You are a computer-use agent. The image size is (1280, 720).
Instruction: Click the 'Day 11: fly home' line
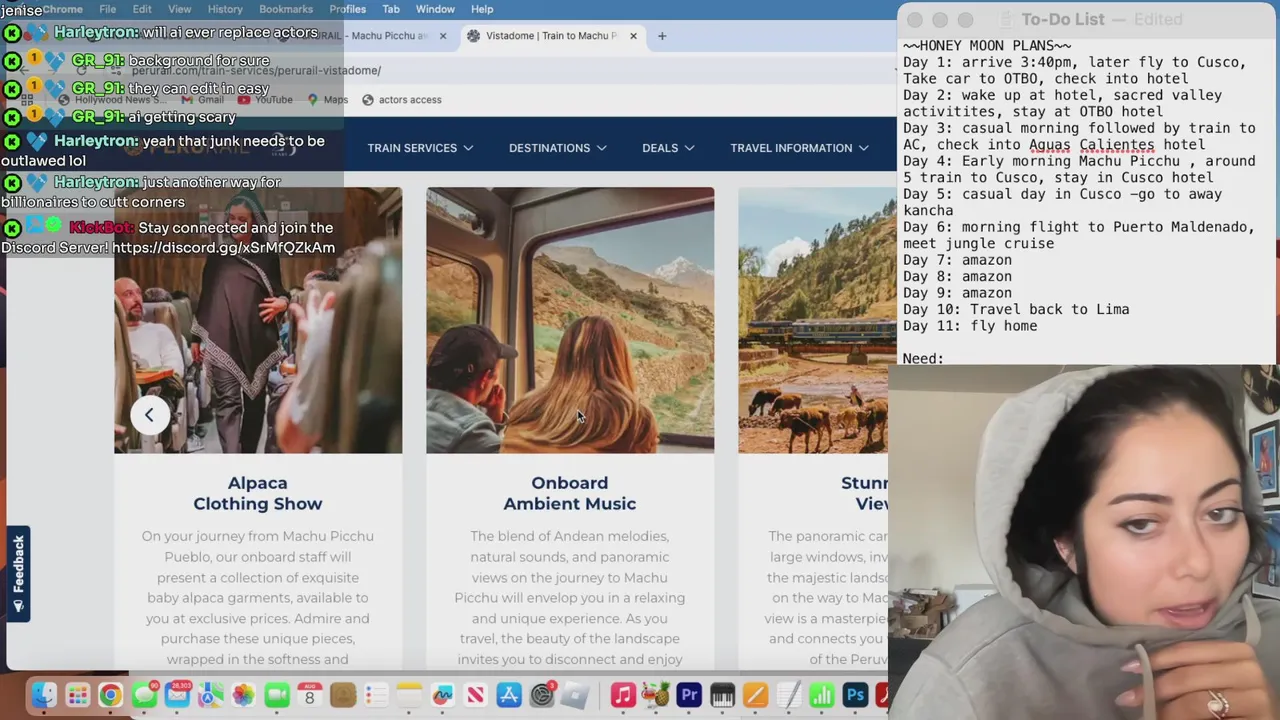[970, 326]
